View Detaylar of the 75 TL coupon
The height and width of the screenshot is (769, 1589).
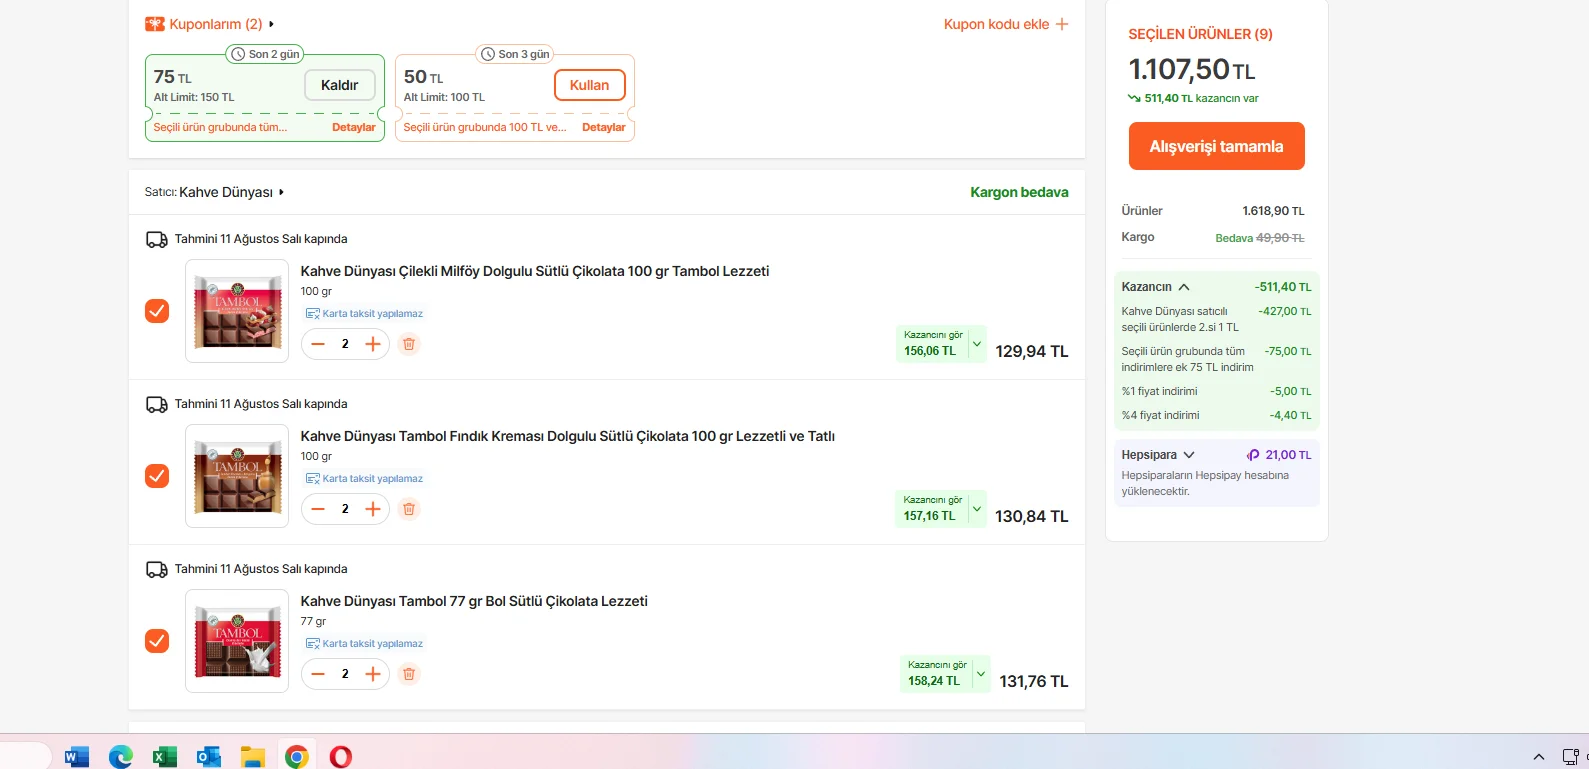[354, 127]
